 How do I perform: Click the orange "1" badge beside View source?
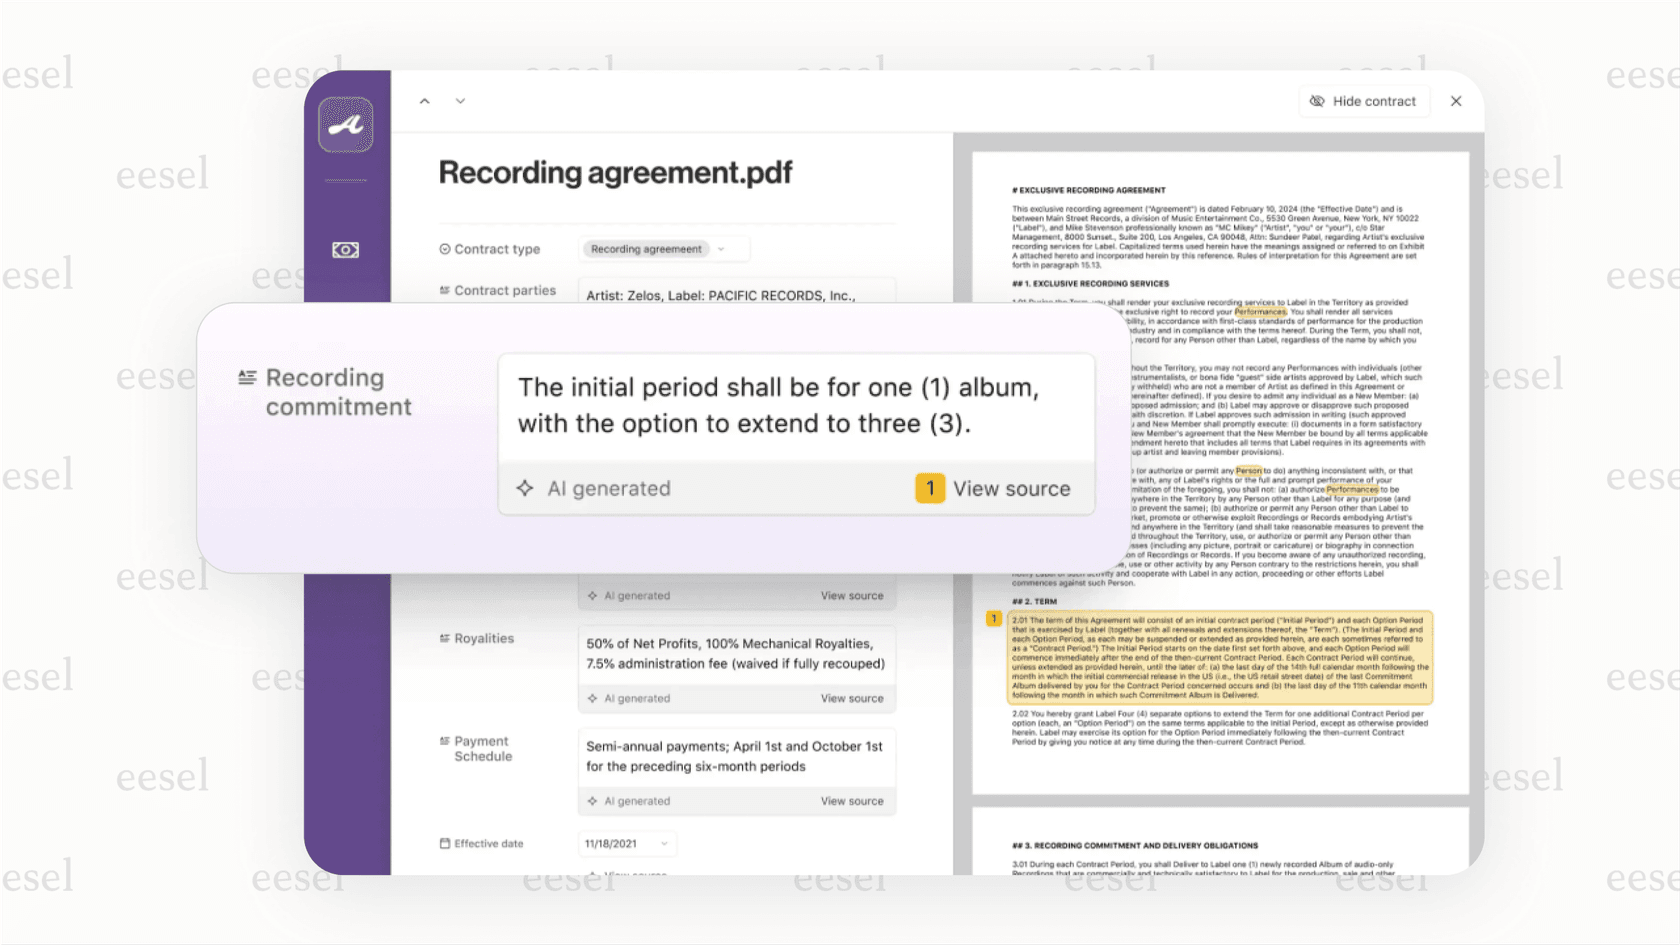pyautogui.click(x=930, y=488)
